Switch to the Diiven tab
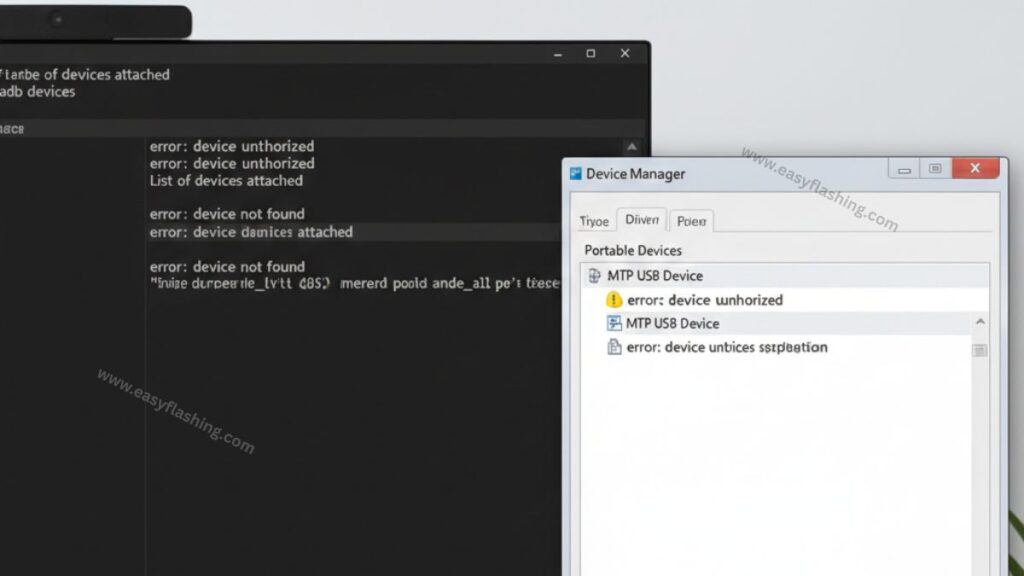This screenshot has height=576, width=1024. 641,220
